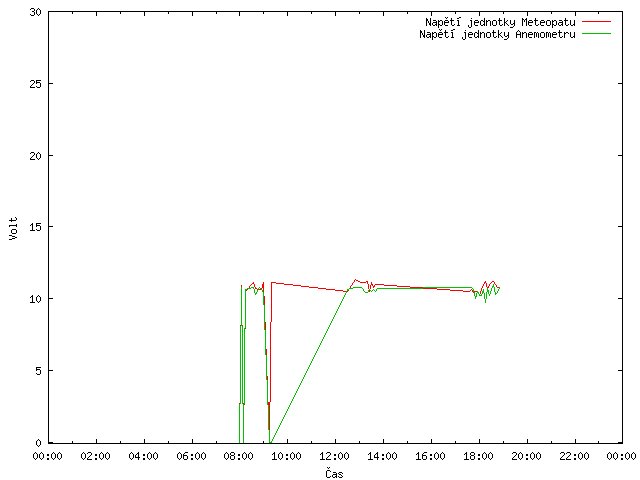Click the x-axis label 16:00

click(431, 456)
